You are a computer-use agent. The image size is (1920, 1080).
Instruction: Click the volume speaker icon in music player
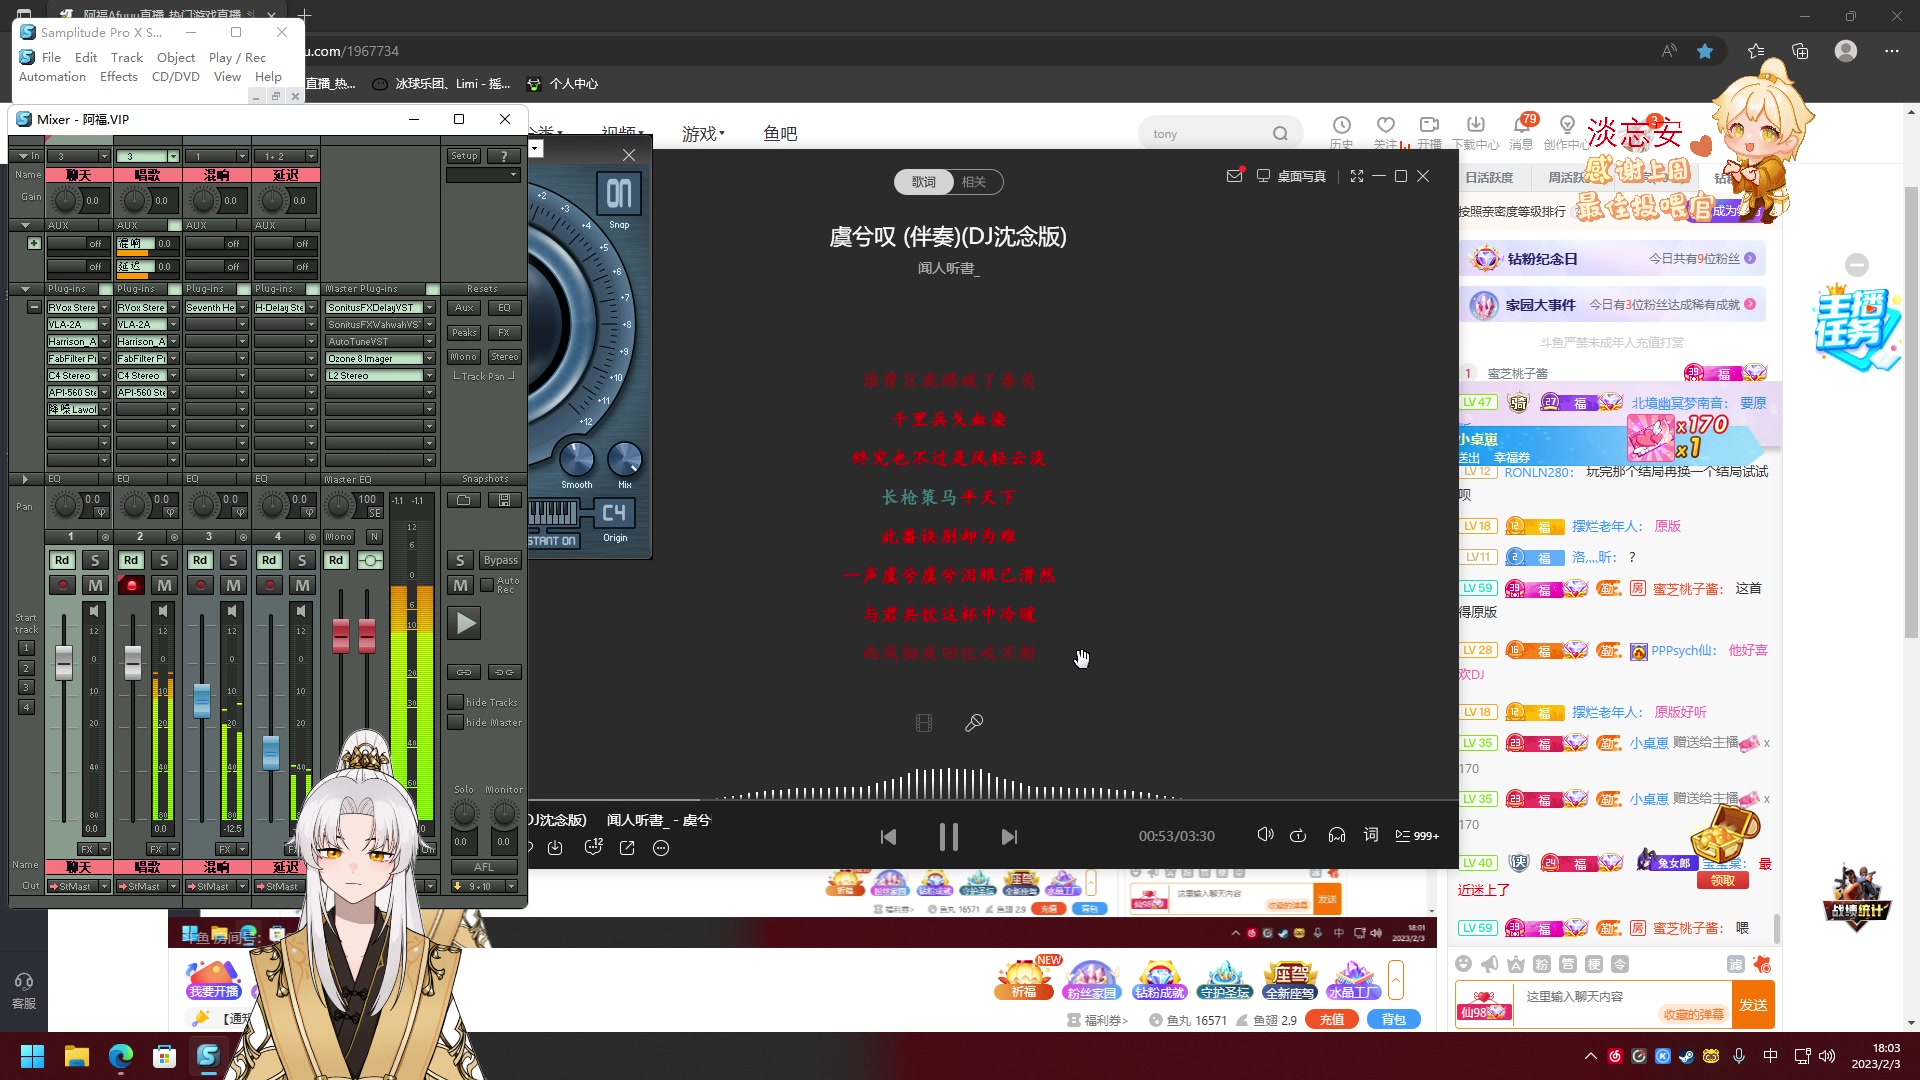[1265, 835]
